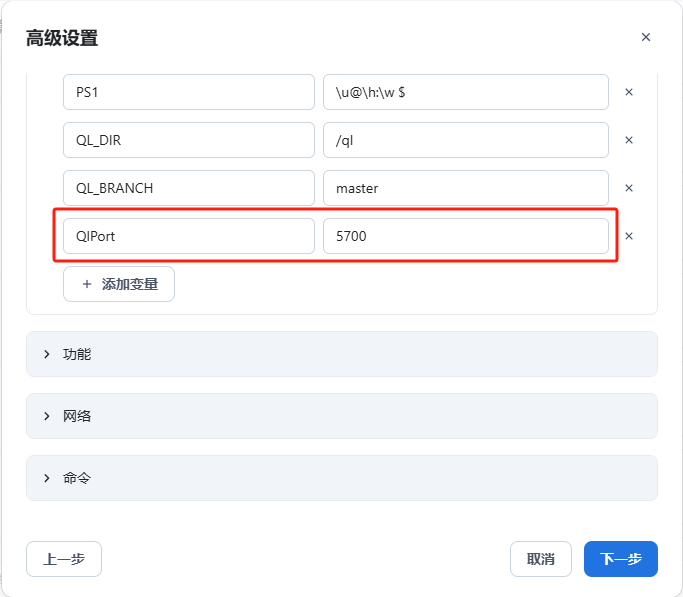Edit the PS1 value field \u@\h:\w $
683x597 pixels.
[466, 92]
